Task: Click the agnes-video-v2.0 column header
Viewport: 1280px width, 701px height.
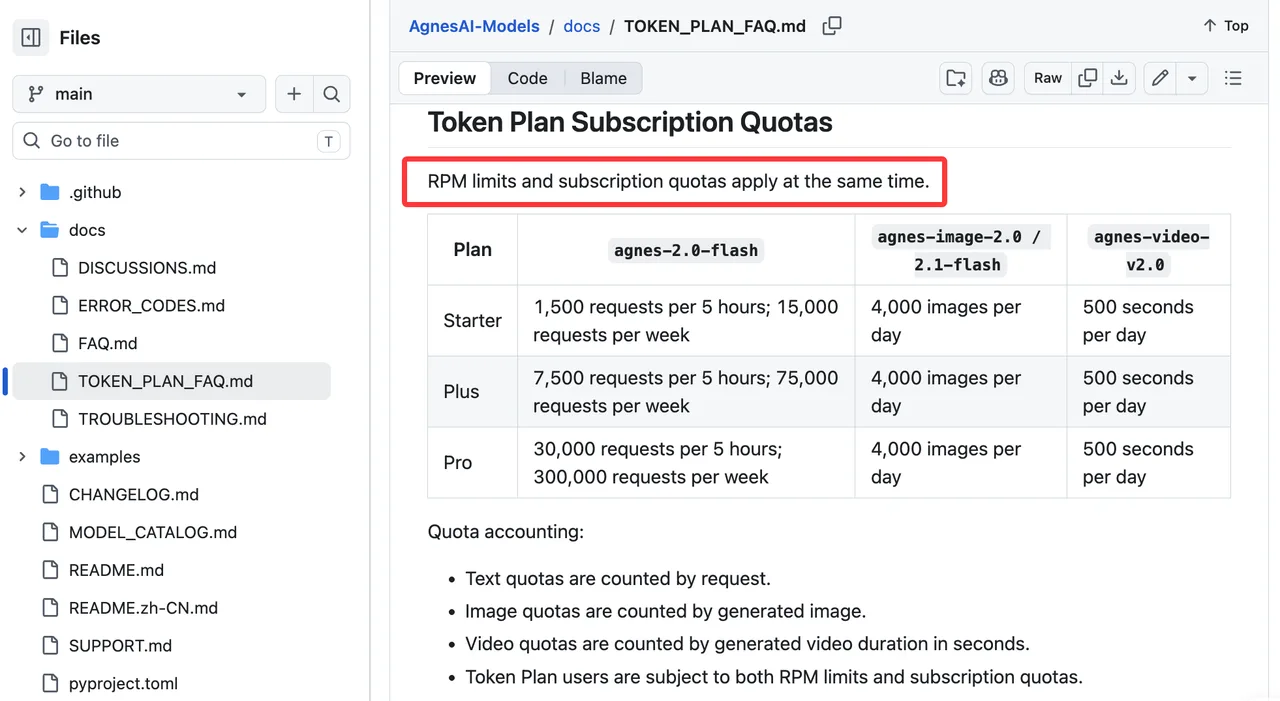Action: [1150, 251]
